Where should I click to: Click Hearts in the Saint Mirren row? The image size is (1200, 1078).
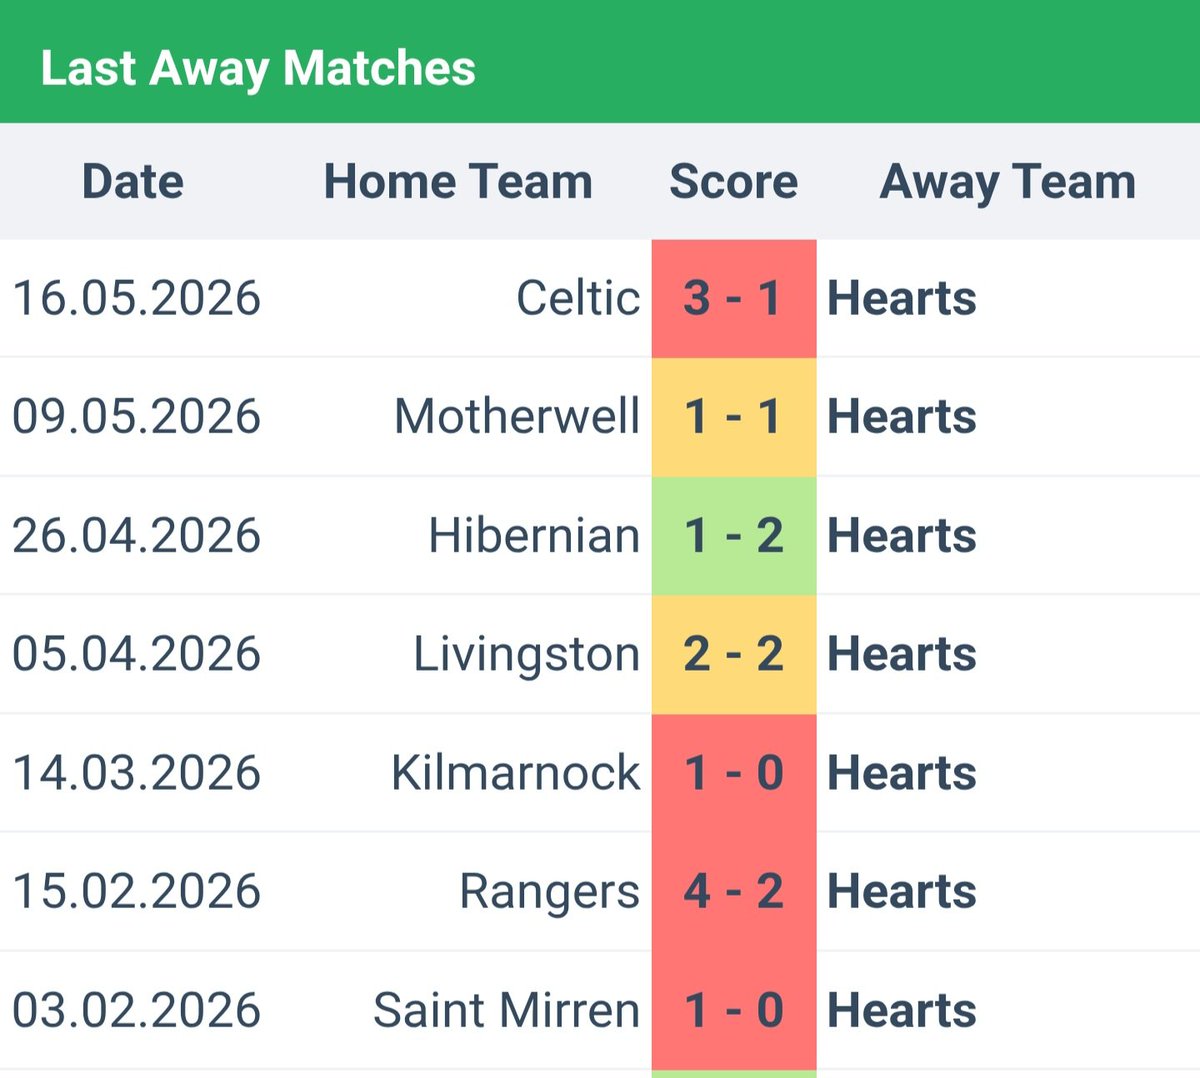tap(902, 1010)
